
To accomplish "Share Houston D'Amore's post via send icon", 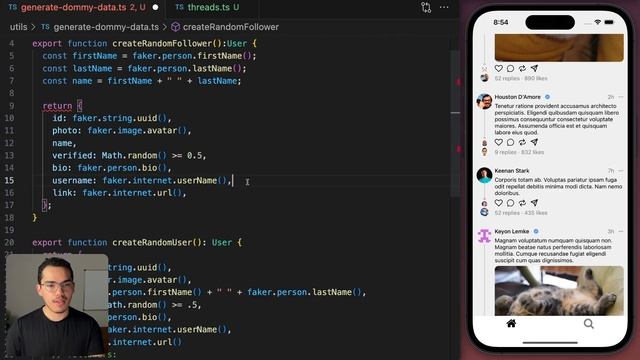I will point(534,142).
